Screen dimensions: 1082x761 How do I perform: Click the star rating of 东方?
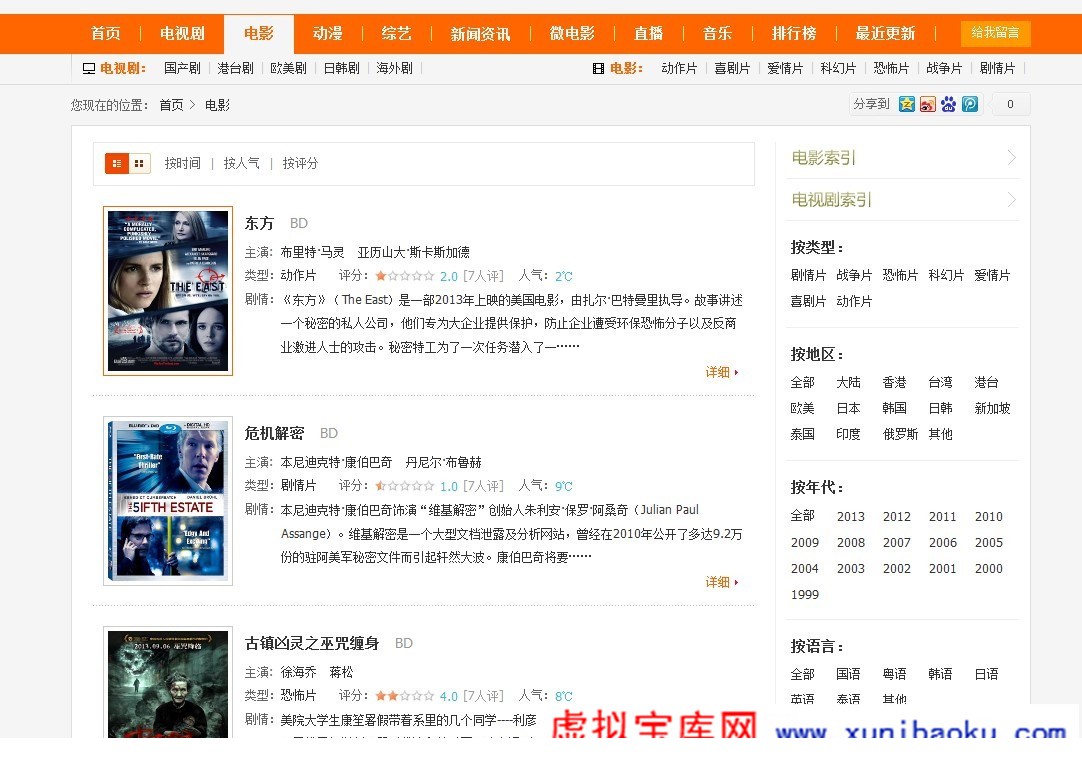(404, 276)
